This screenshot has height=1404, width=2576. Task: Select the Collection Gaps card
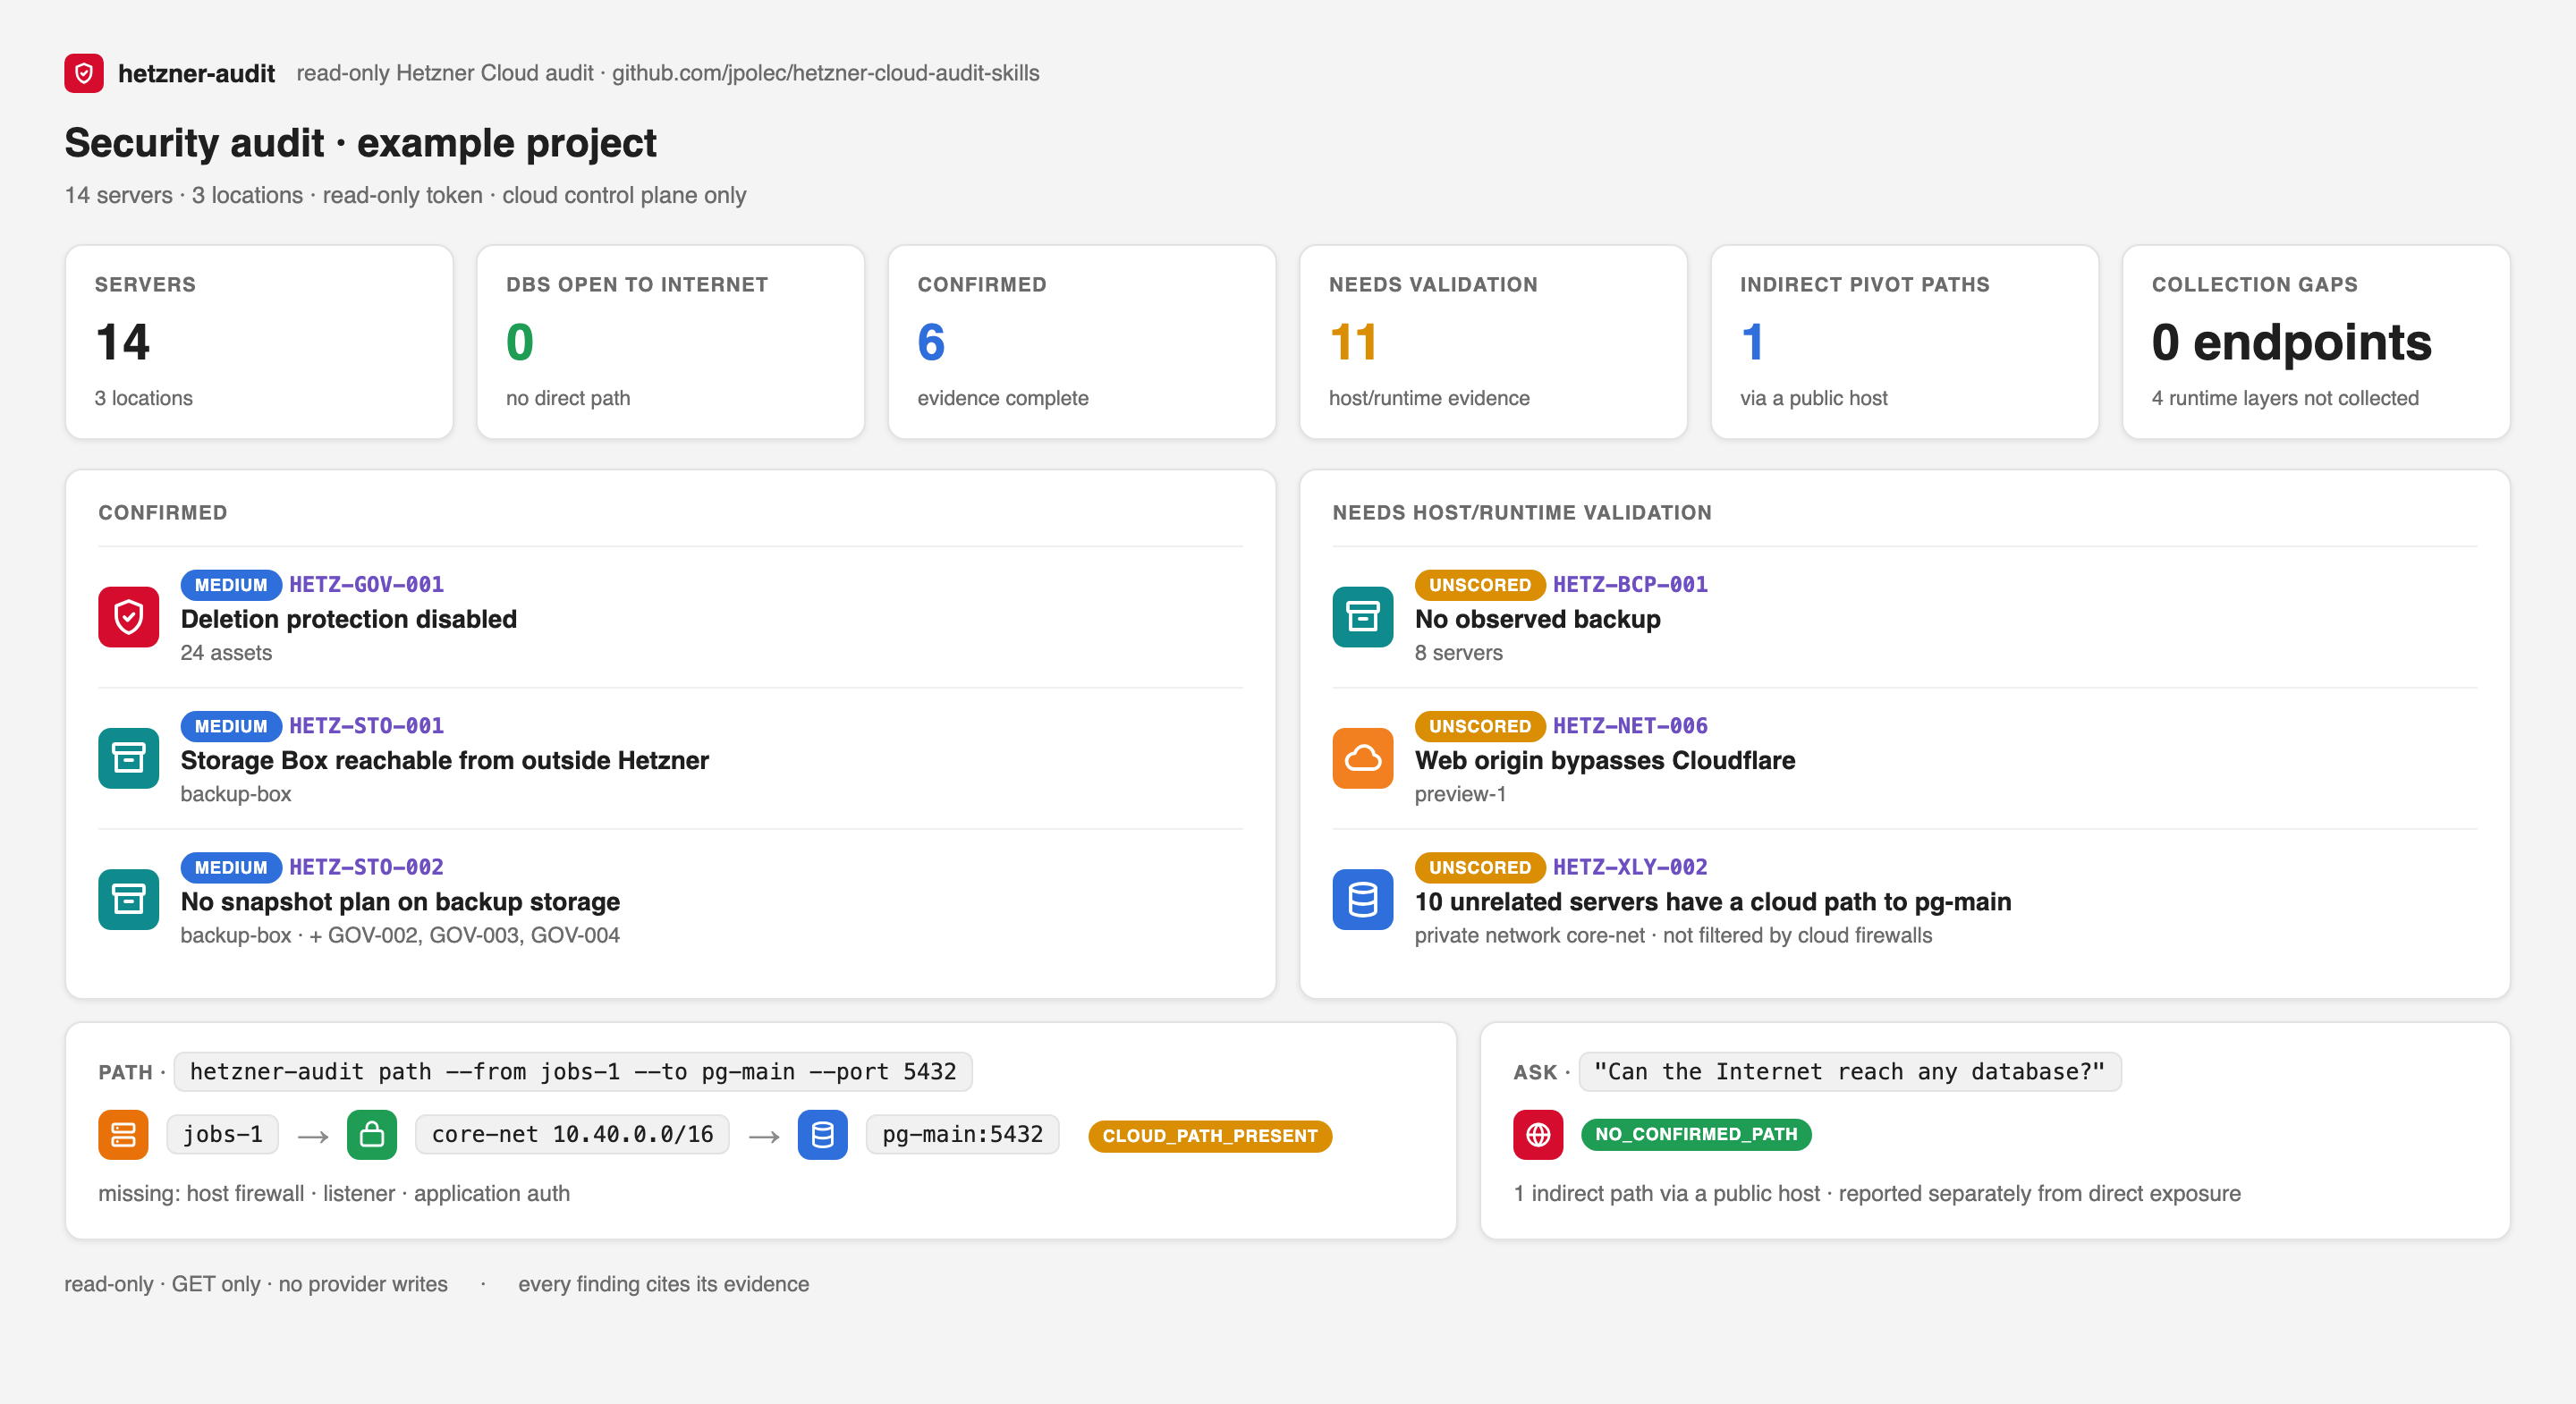[x=2316, y=342]
